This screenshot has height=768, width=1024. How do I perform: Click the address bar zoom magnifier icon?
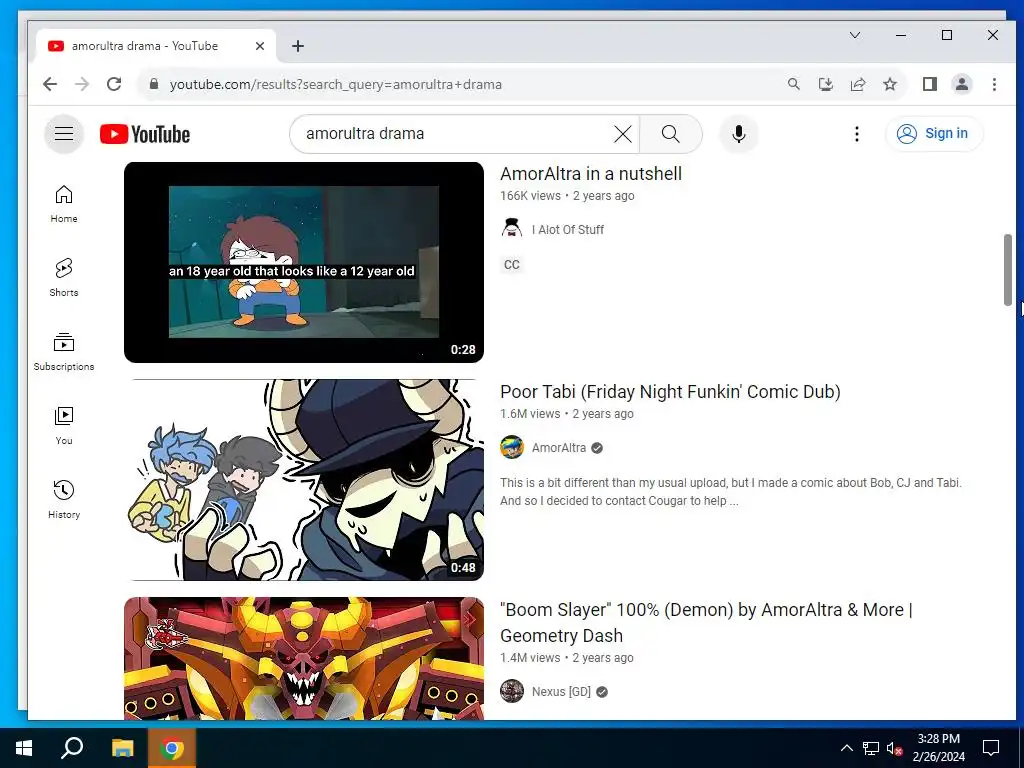[x=793, y=84]
